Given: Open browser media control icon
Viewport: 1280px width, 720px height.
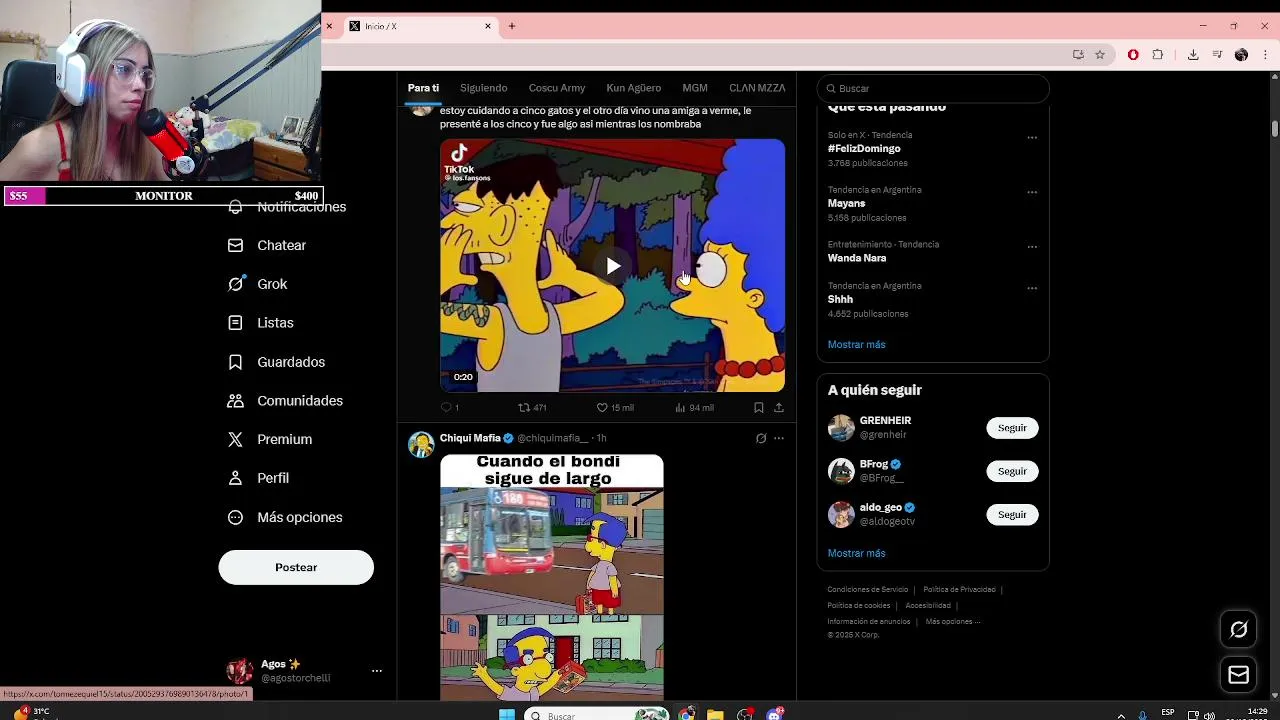Looking at the screenshot, I should [1217, 55].
